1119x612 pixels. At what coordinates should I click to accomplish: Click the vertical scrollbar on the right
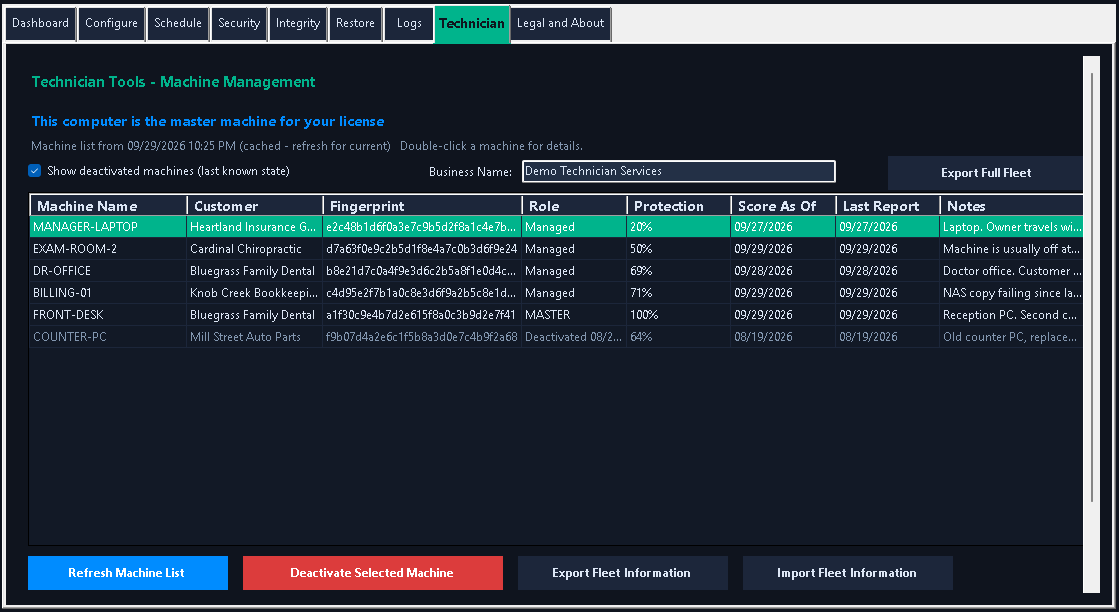click(1091, 325)
